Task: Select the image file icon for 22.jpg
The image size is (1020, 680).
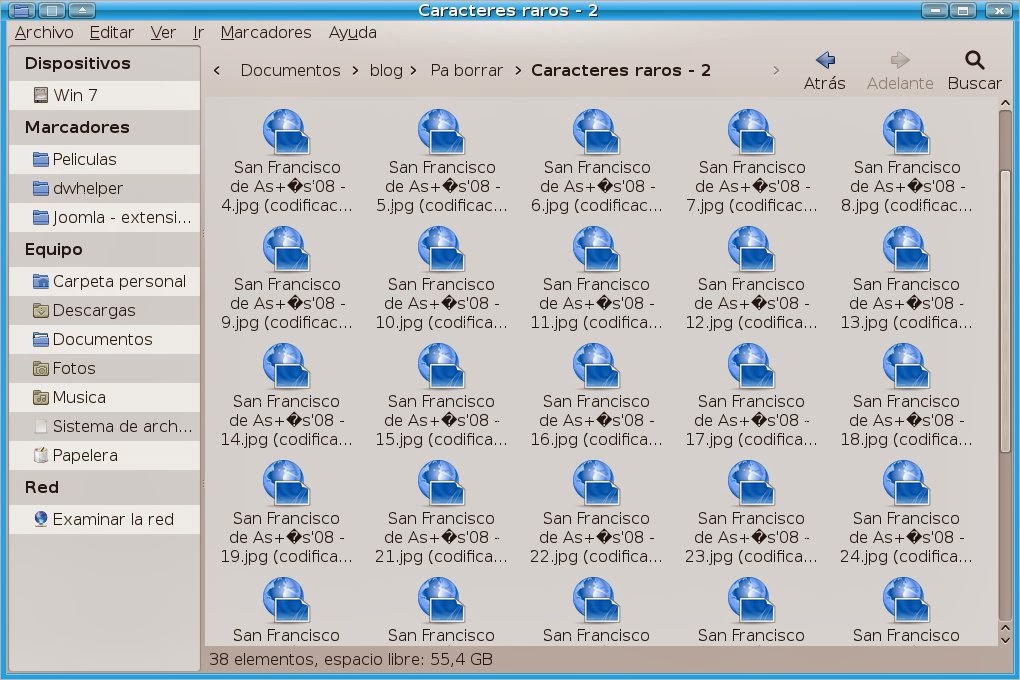Action: tap(596, 483)
